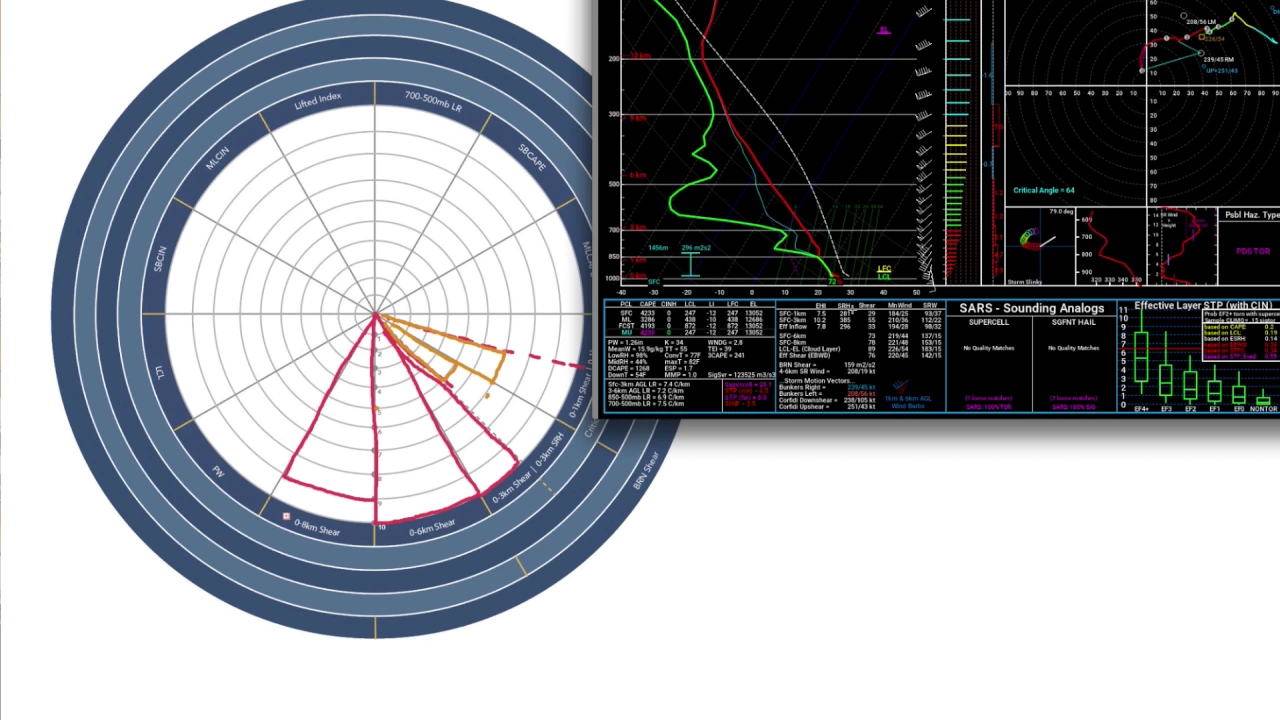Screen dimensions: 1280x720
Task: Click the 0-3km Shear axis label
Action: pyautogui.click(x=510, y=484)
